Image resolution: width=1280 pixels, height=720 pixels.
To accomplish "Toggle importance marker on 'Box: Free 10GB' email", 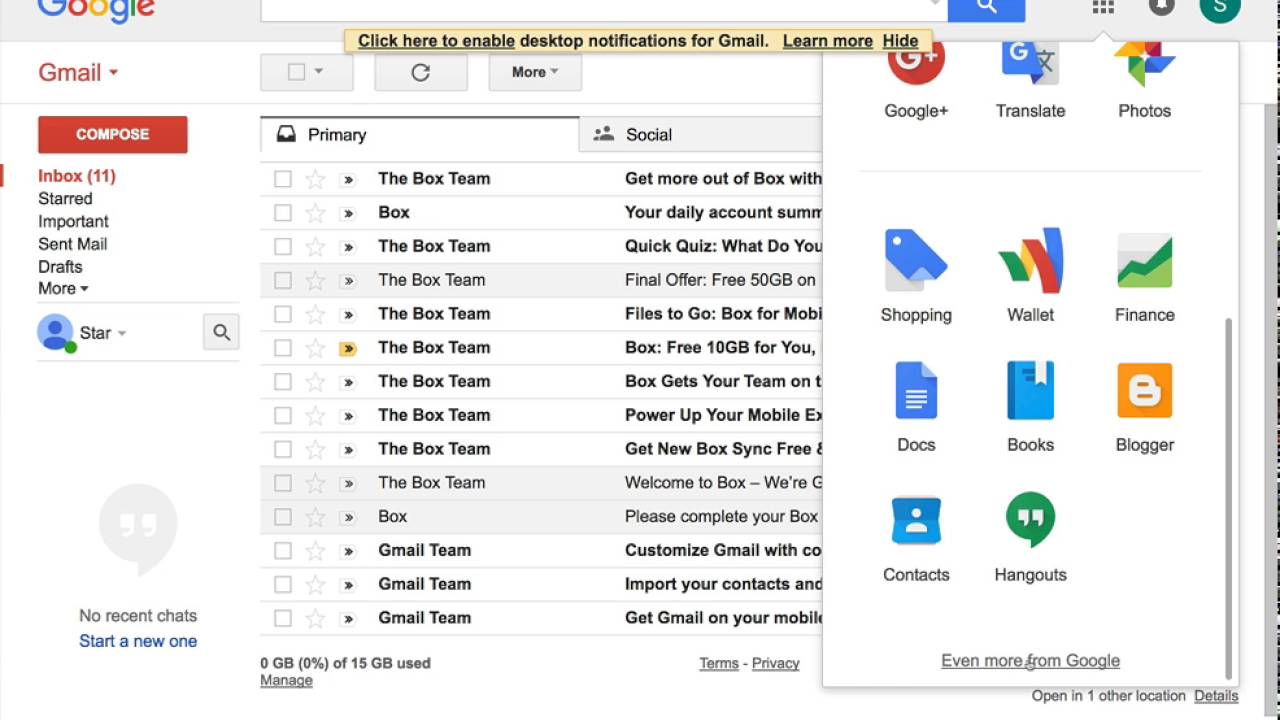I will pos(348,348).
